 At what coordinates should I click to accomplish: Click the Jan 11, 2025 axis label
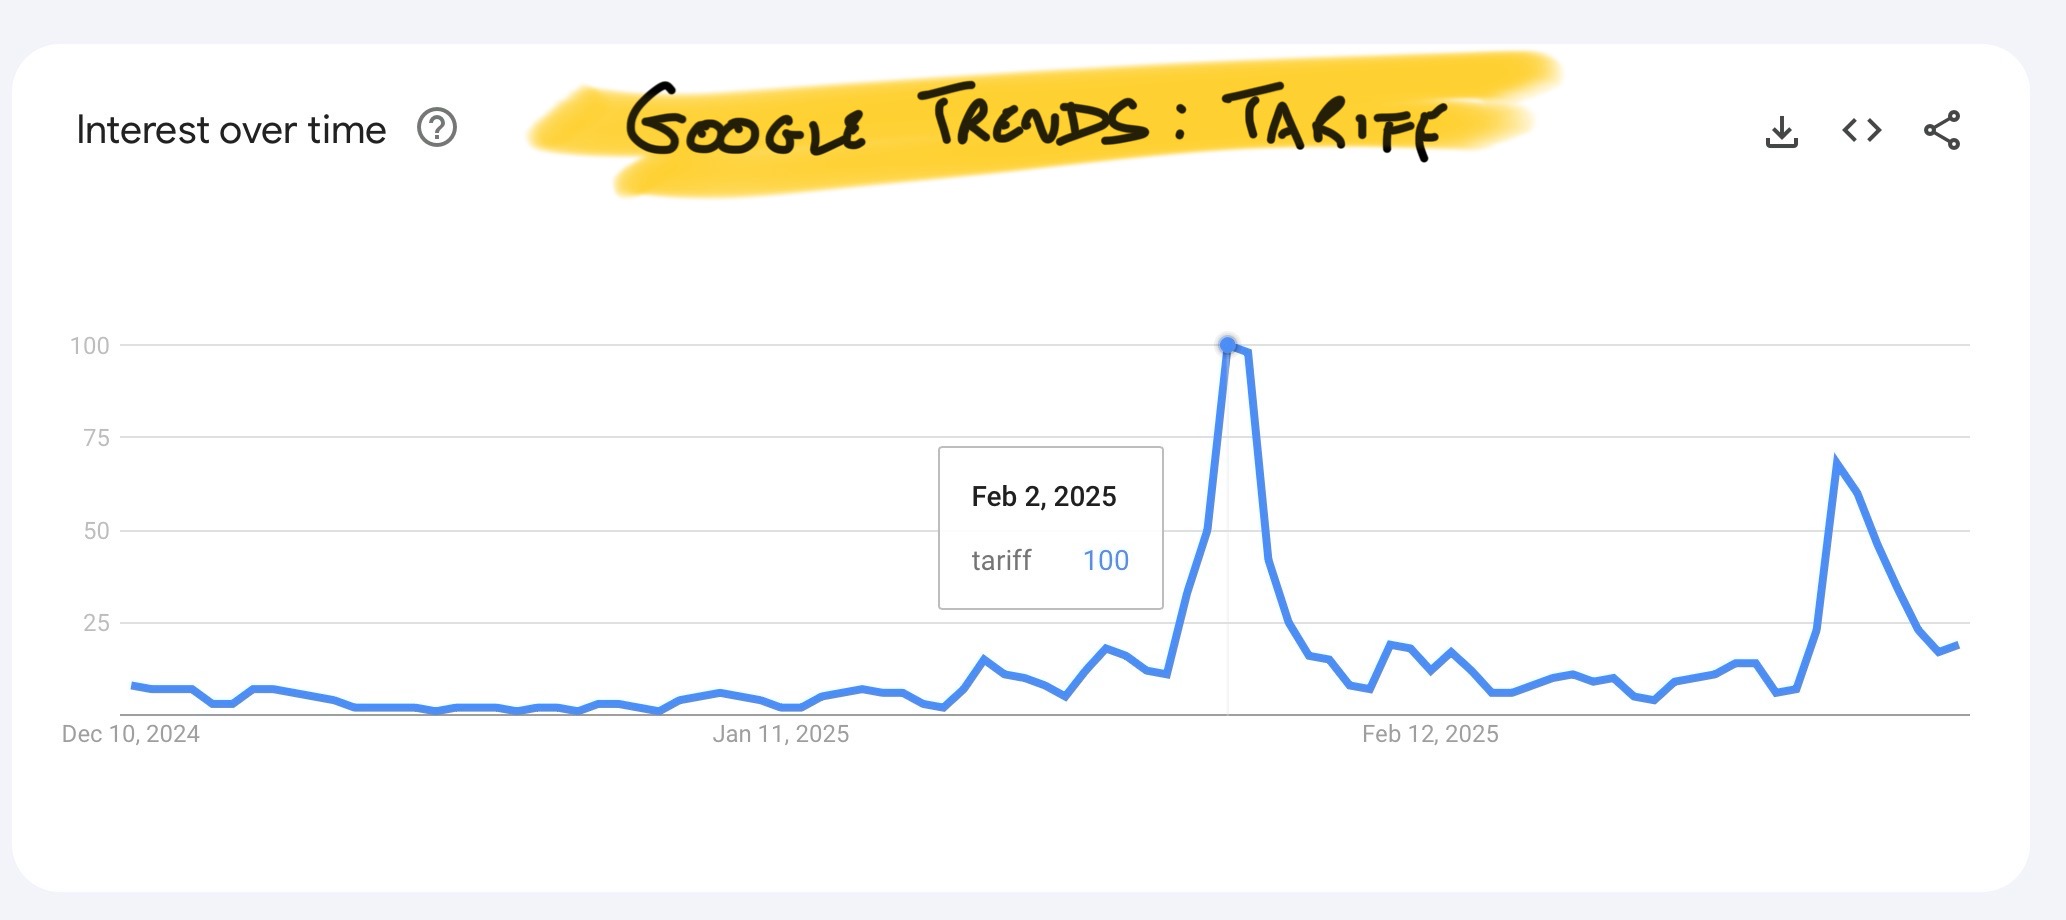tap(782, 733)
